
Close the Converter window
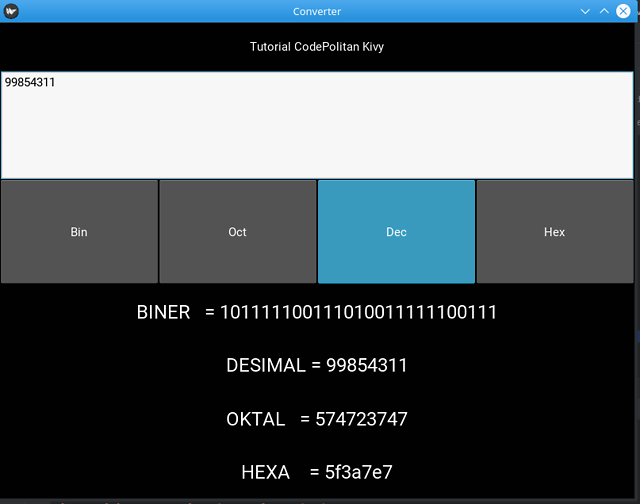[623, 11]
